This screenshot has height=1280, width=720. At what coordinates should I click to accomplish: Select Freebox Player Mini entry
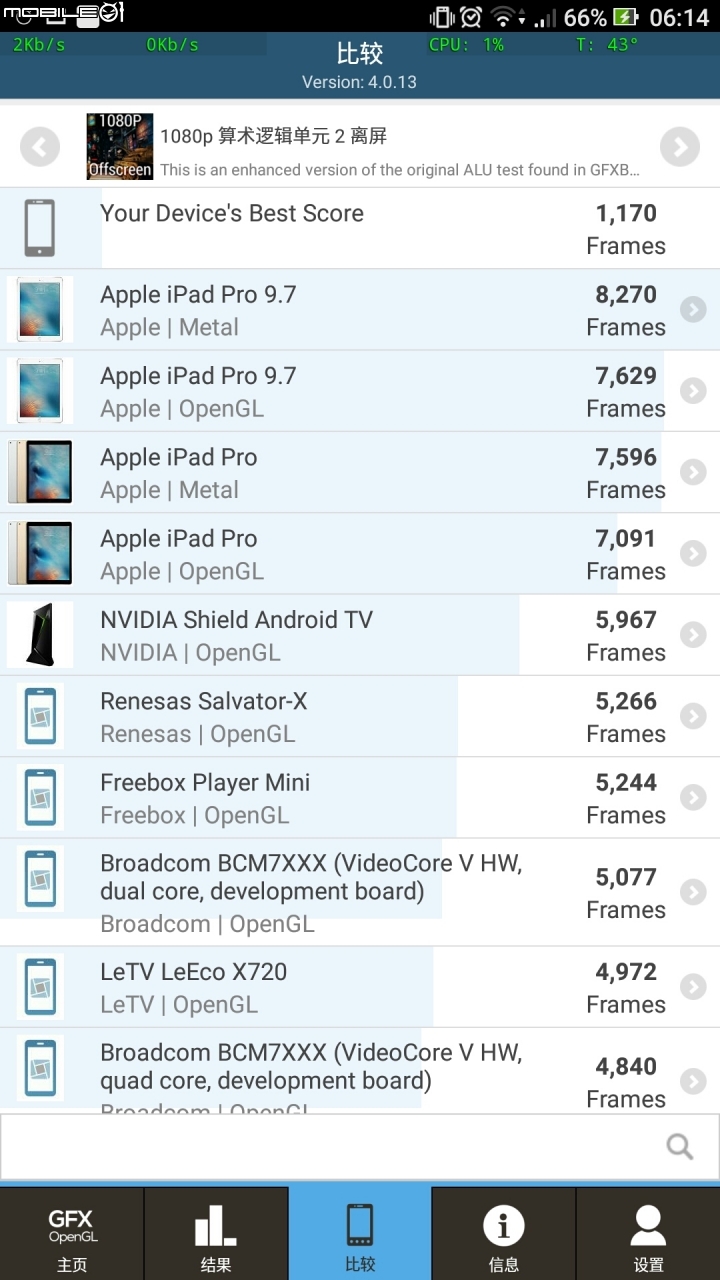(x=360, y=798)
